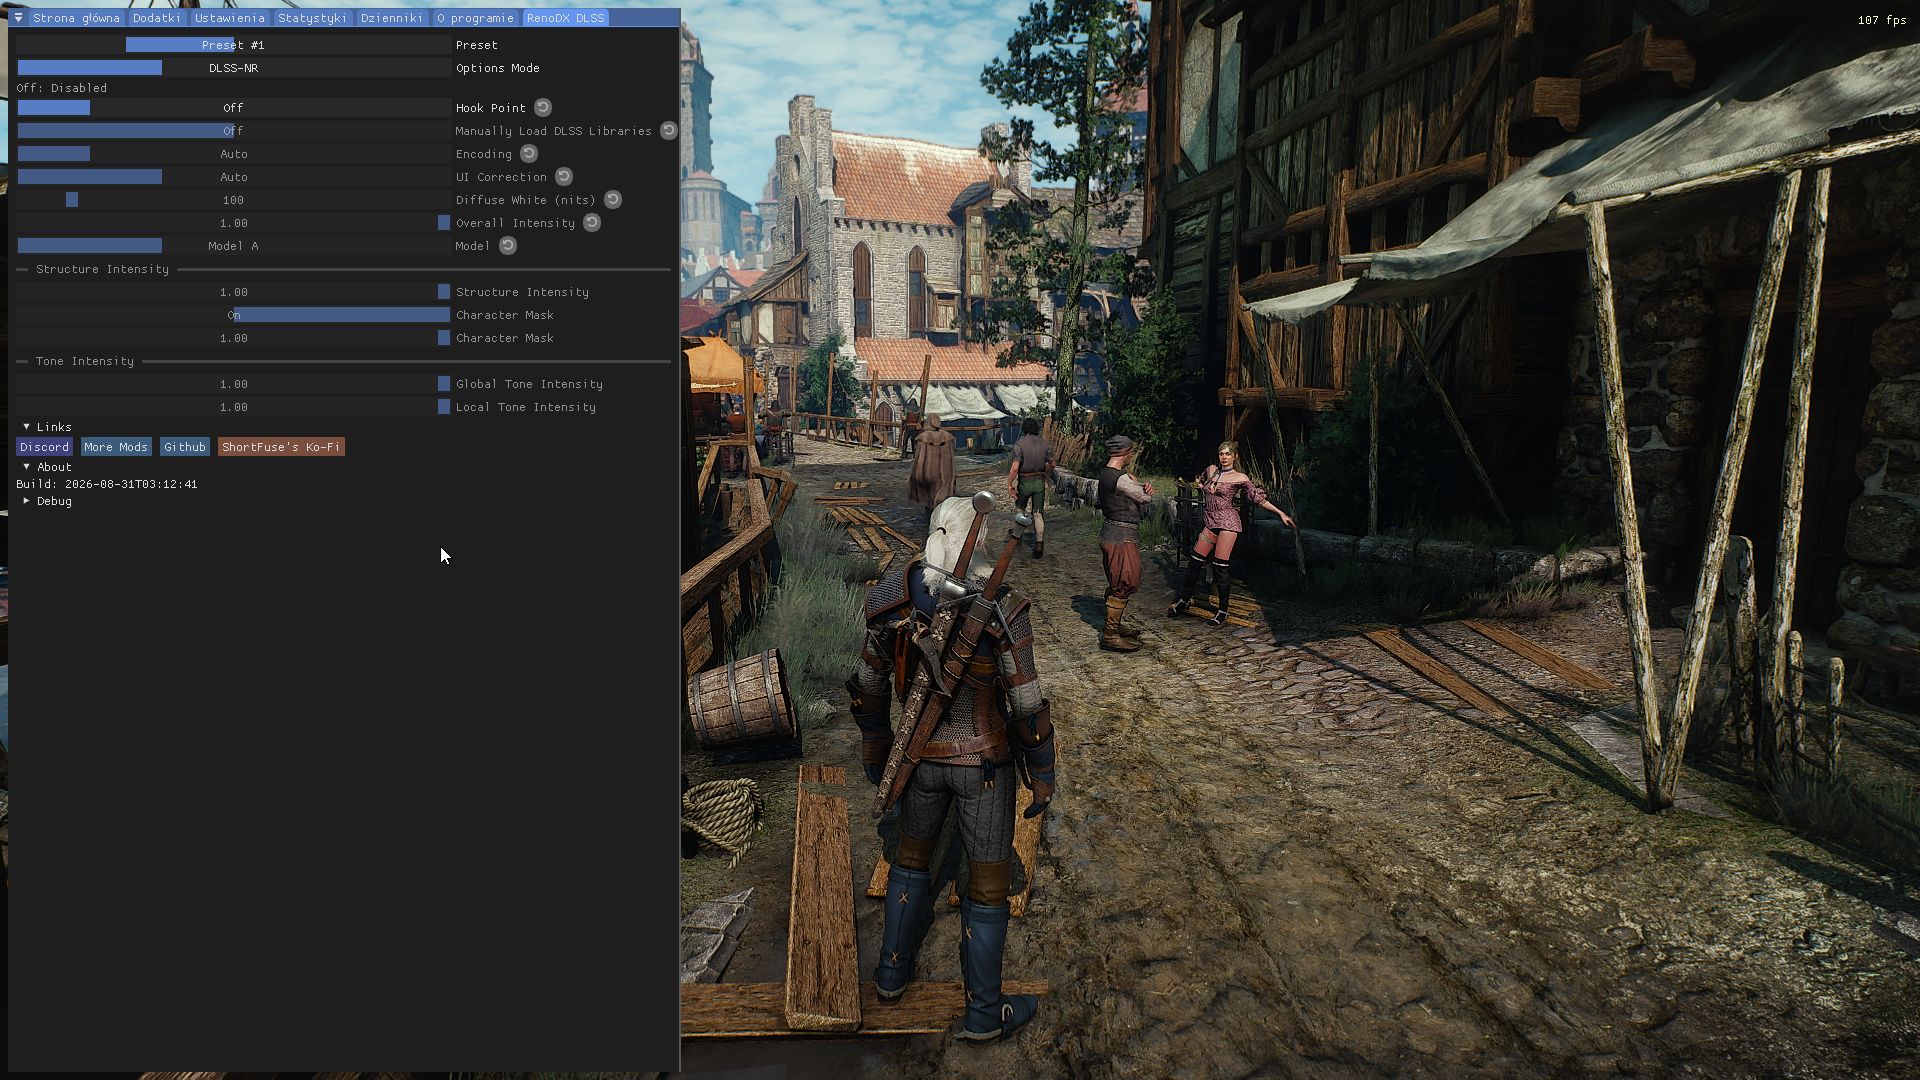The image size is (1920, 1080).
Task: Reset Diffuse White nits value
Action: (613, 199)
